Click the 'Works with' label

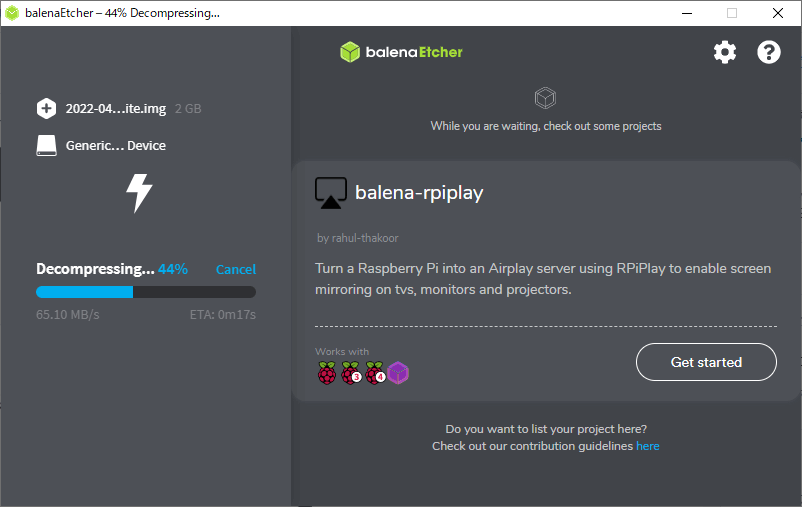(x=342, y=352)
